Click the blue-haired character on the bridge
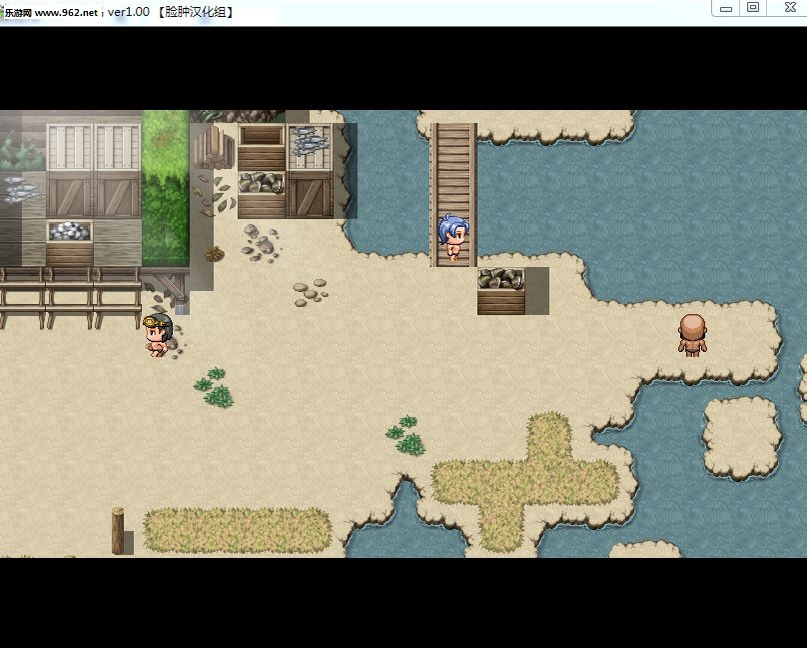The width and height of the screenshot is (807, 648). click(453, 237)
